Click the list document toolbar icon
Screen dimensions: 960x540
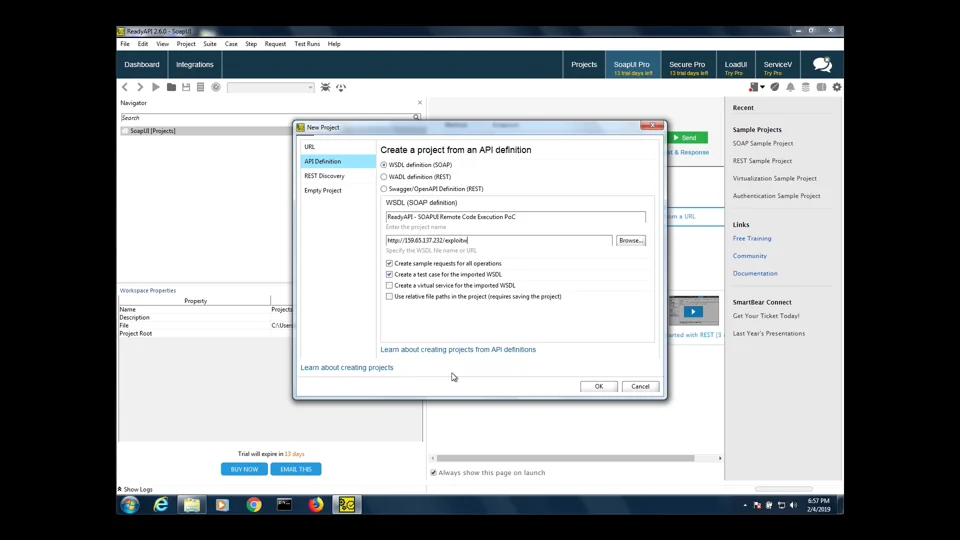pyautogui.click(x=201, y=88)
